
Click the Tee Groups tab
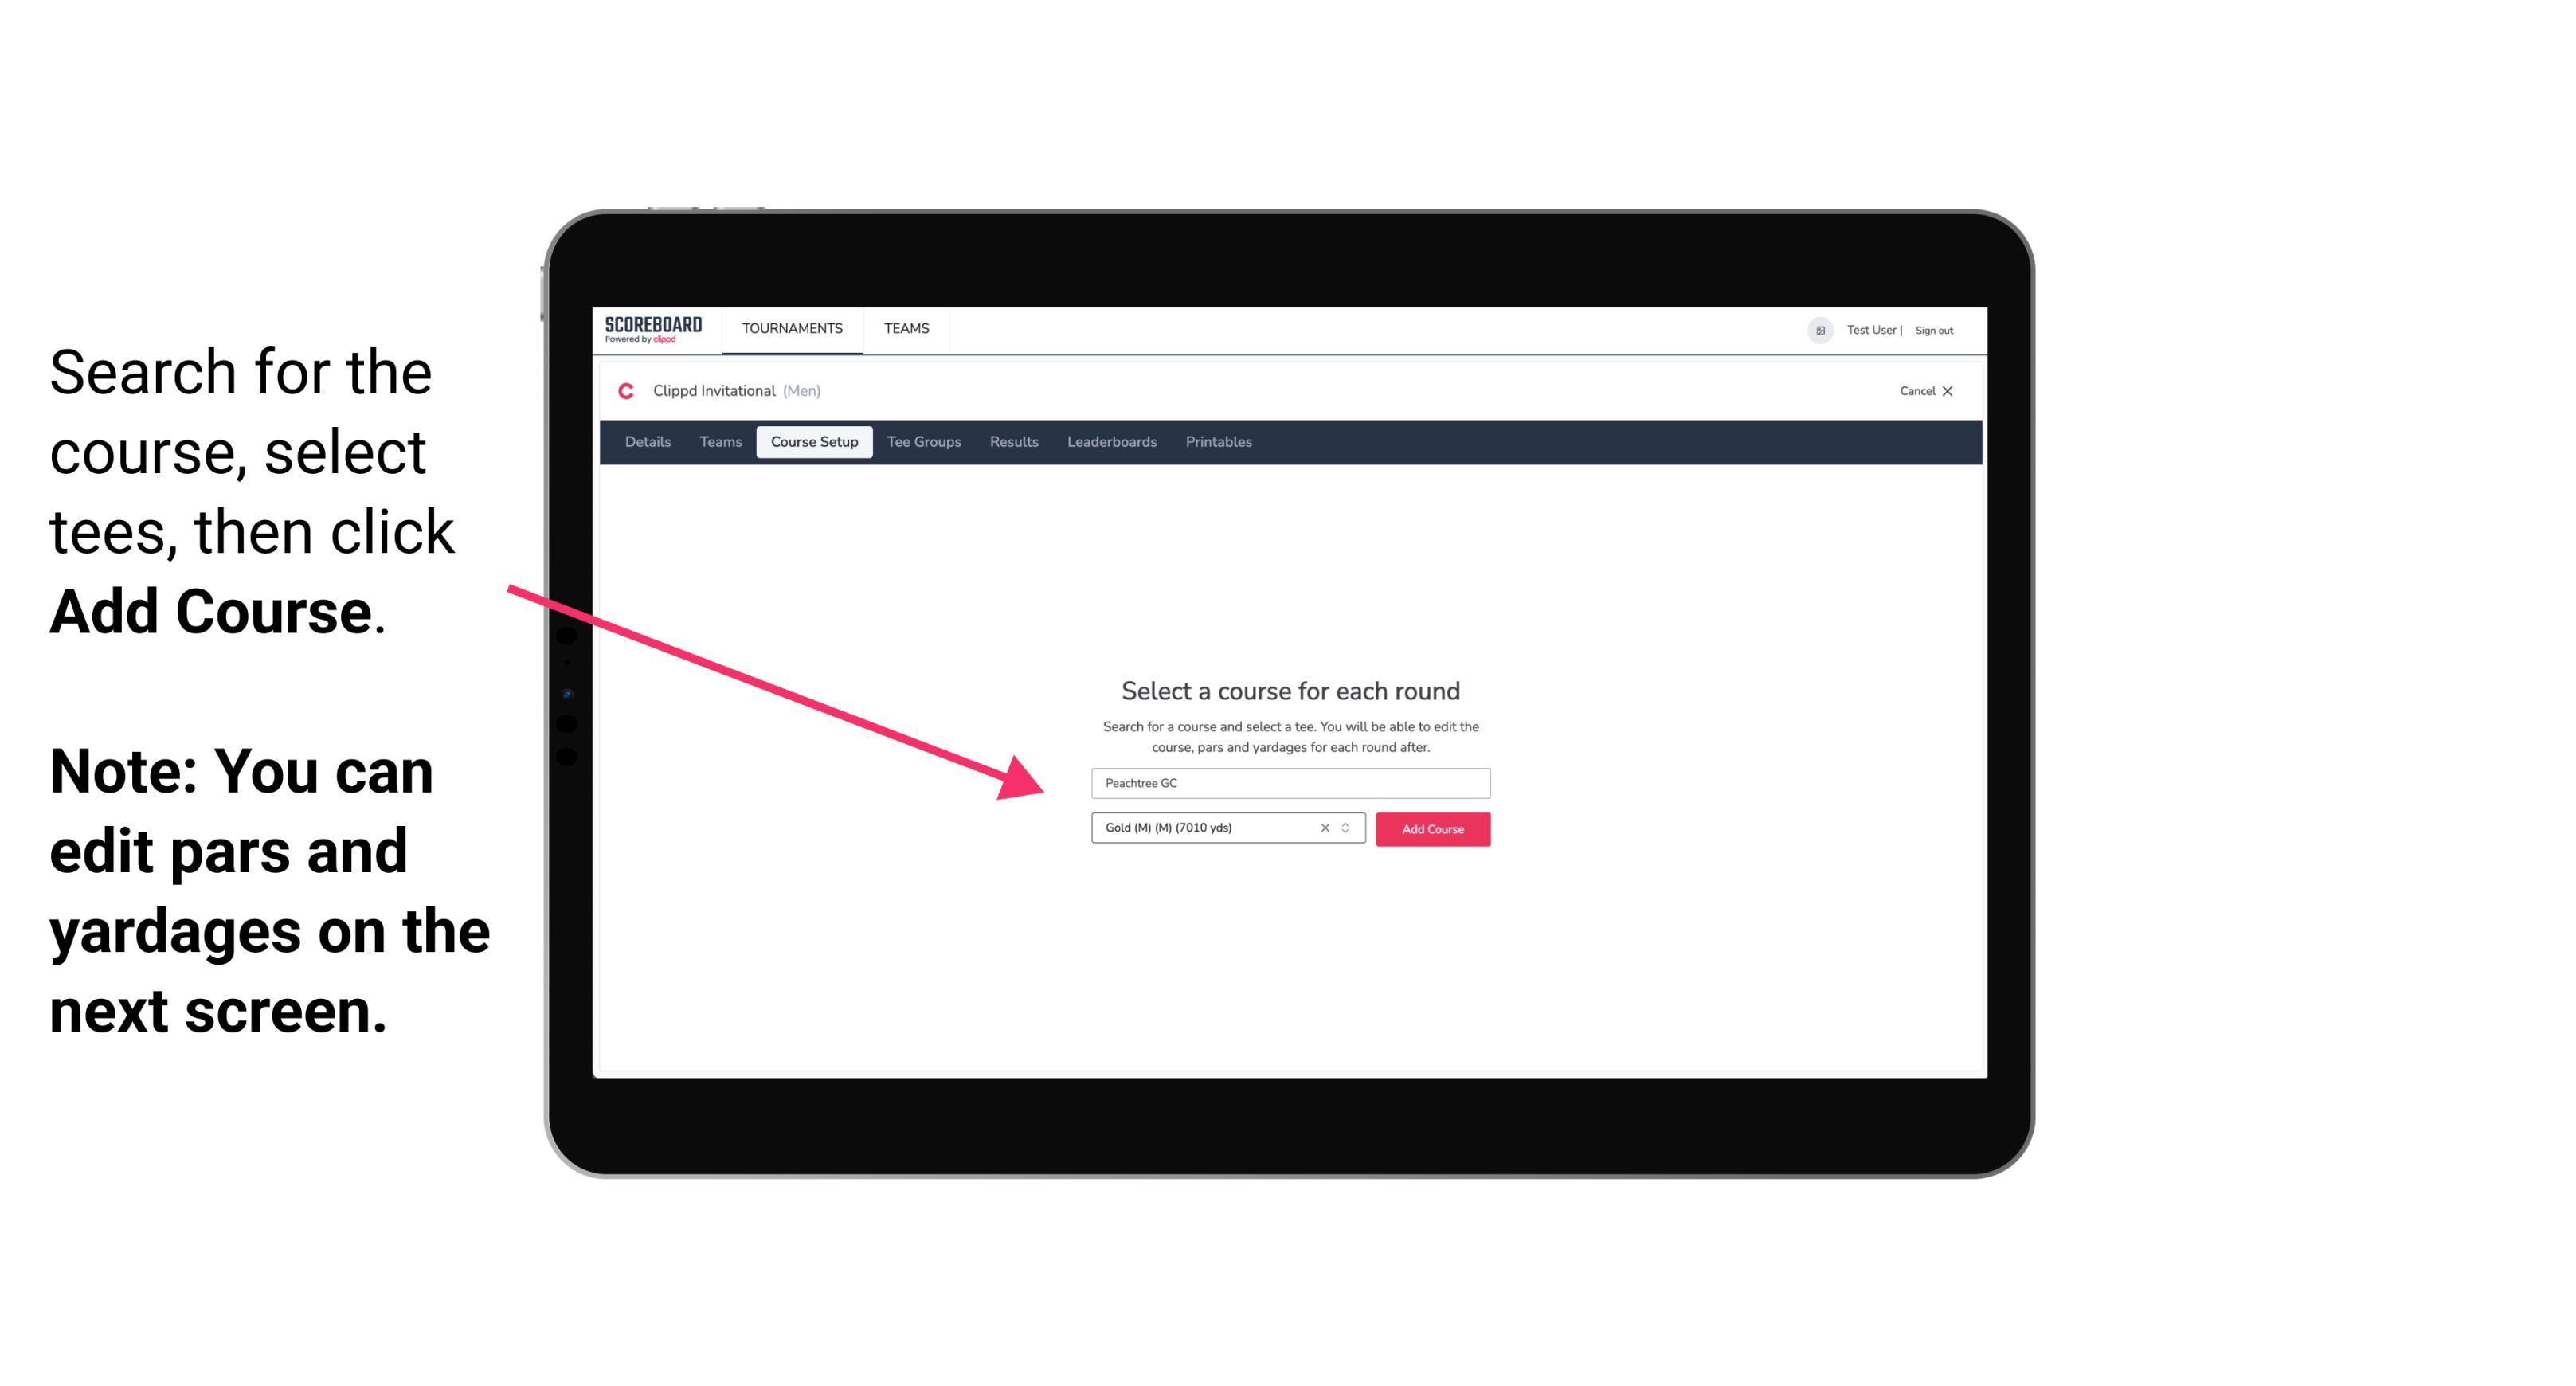point(923,442)
